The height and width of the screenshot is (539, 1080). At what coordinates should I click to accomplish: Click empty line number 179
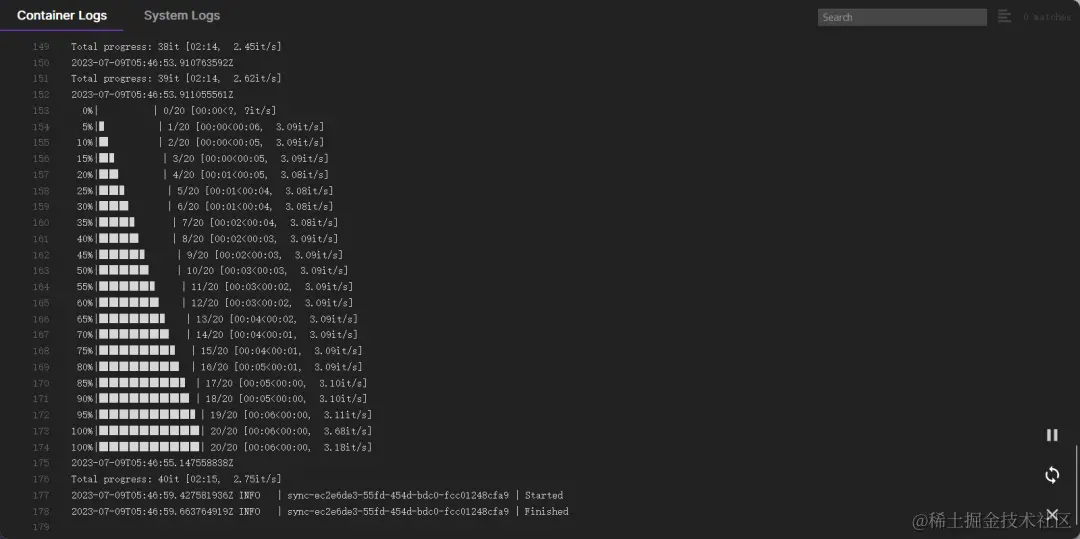(x=41, y=527)
